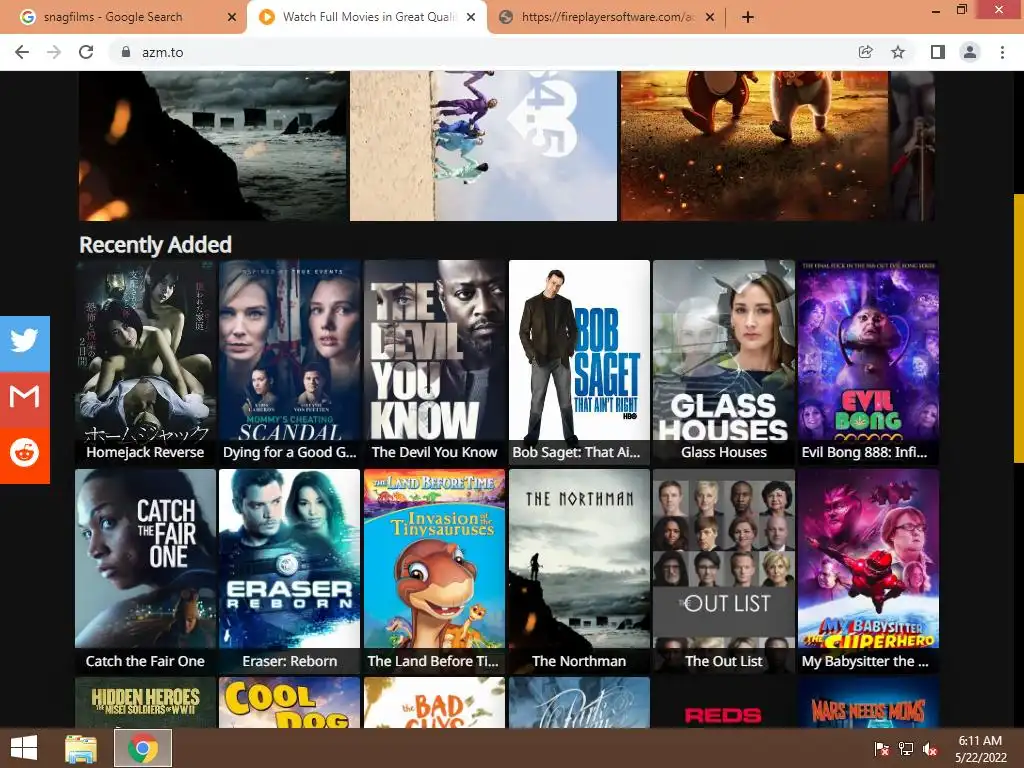Open Eraser: Reborn movie poster

point(289,571)
